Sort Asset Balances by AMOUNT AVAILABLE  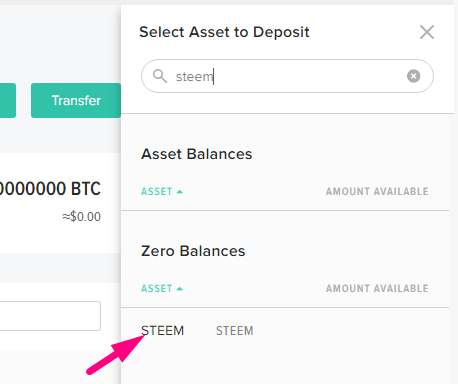377,191
